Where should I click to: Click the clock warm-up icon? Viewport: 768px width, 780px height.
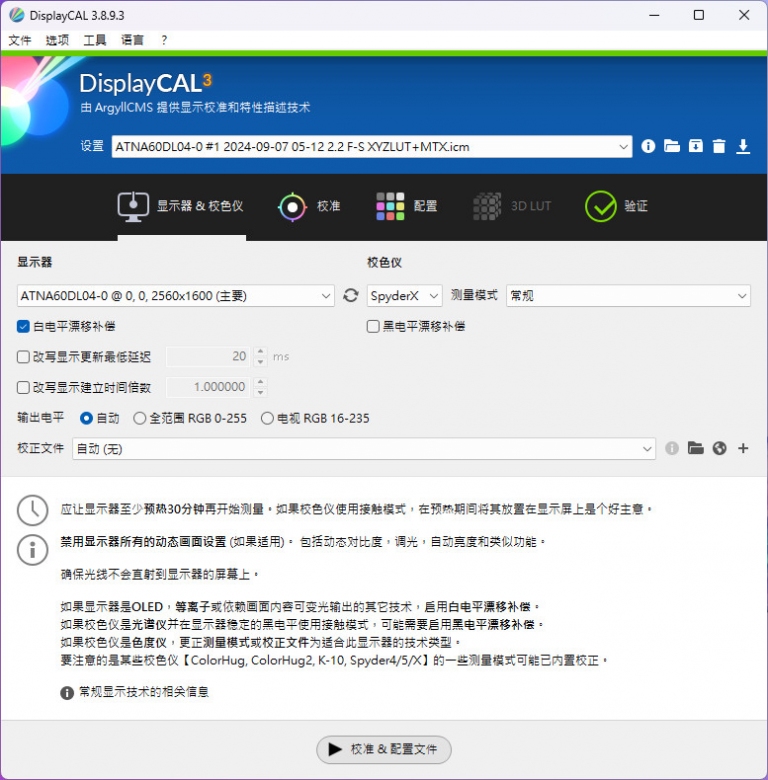point(32,510)
